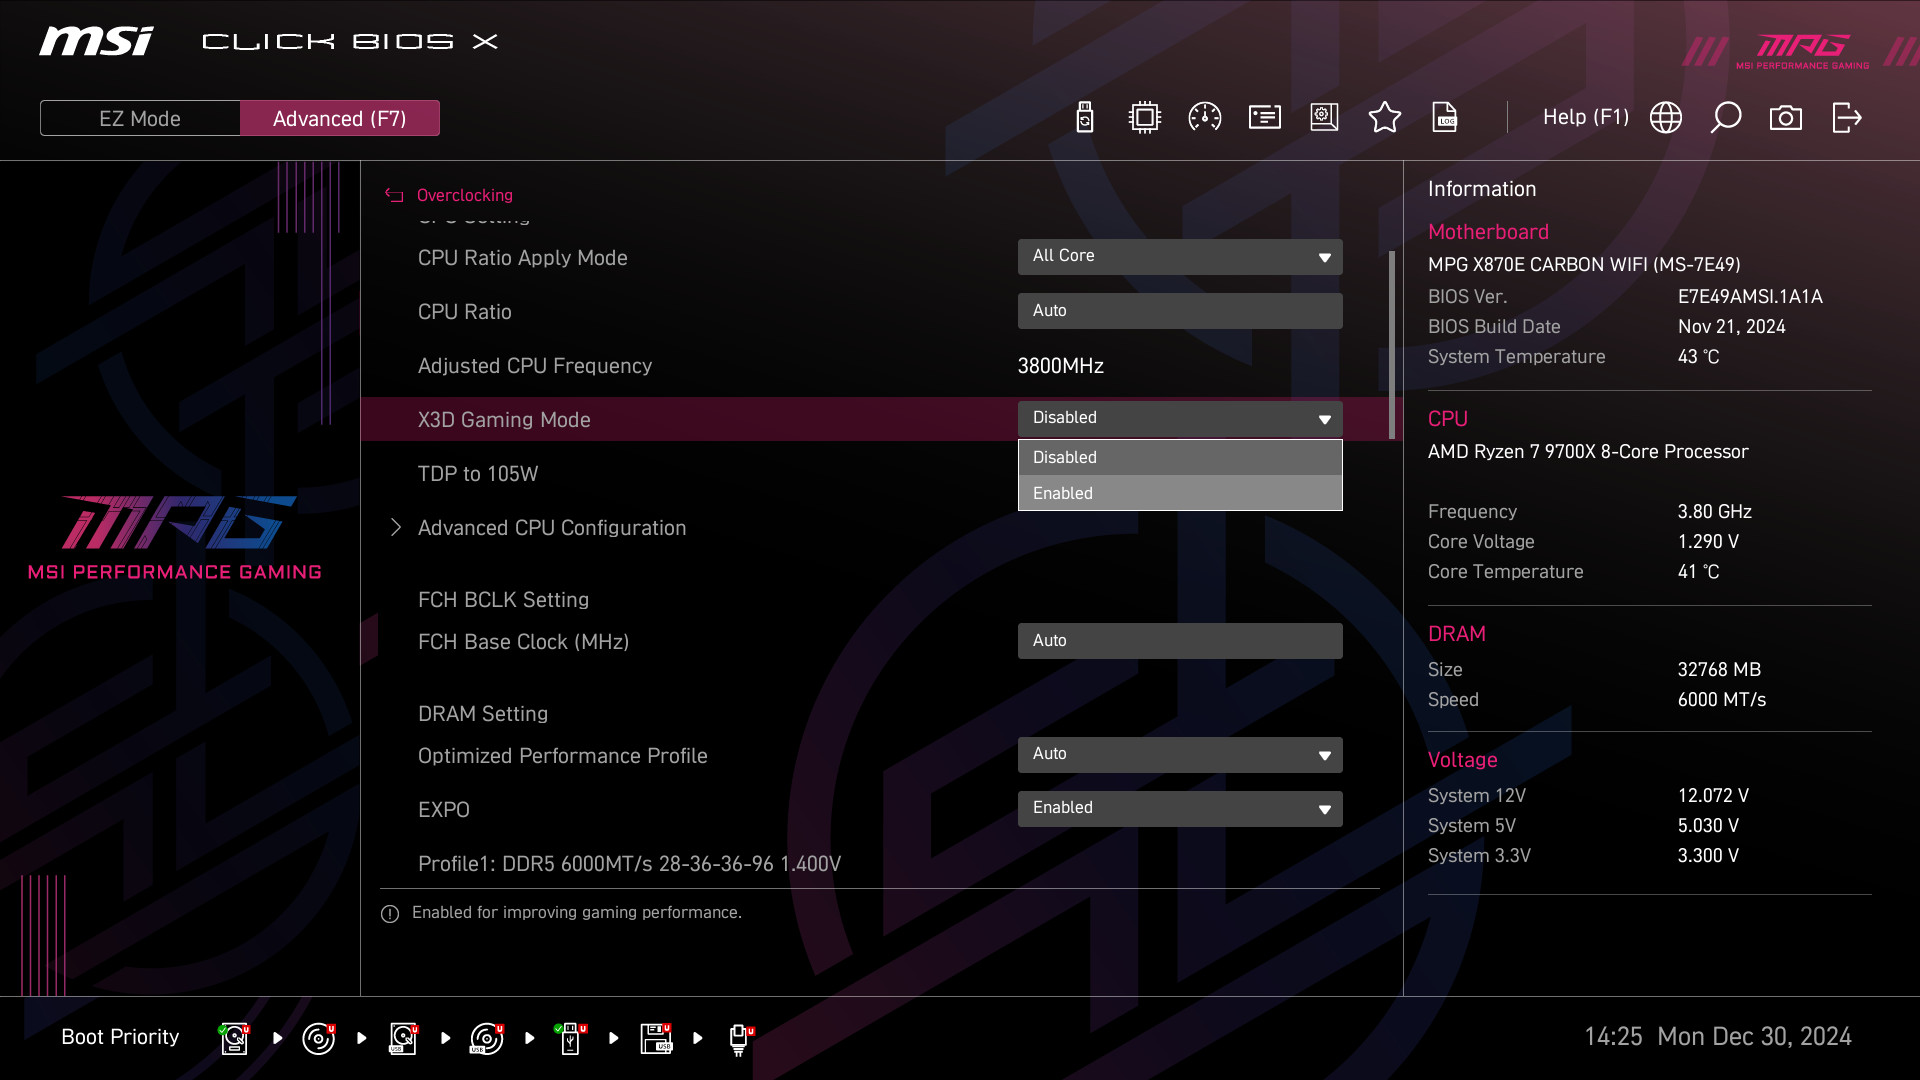The height and width of the screenshot is (1080, 1920).
Task: Open Favorites star icon
Action: pyautogui.click(x=1385, y=118)
